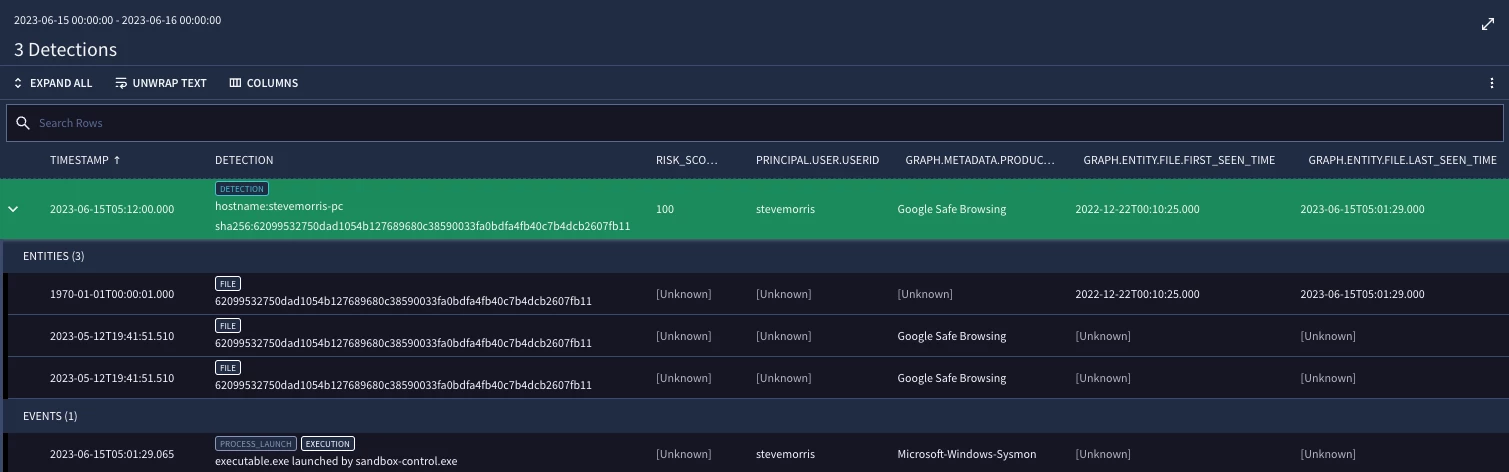
Task: Click the GRAPH.METADATA.PRODUC... column header
Action: 980,160
